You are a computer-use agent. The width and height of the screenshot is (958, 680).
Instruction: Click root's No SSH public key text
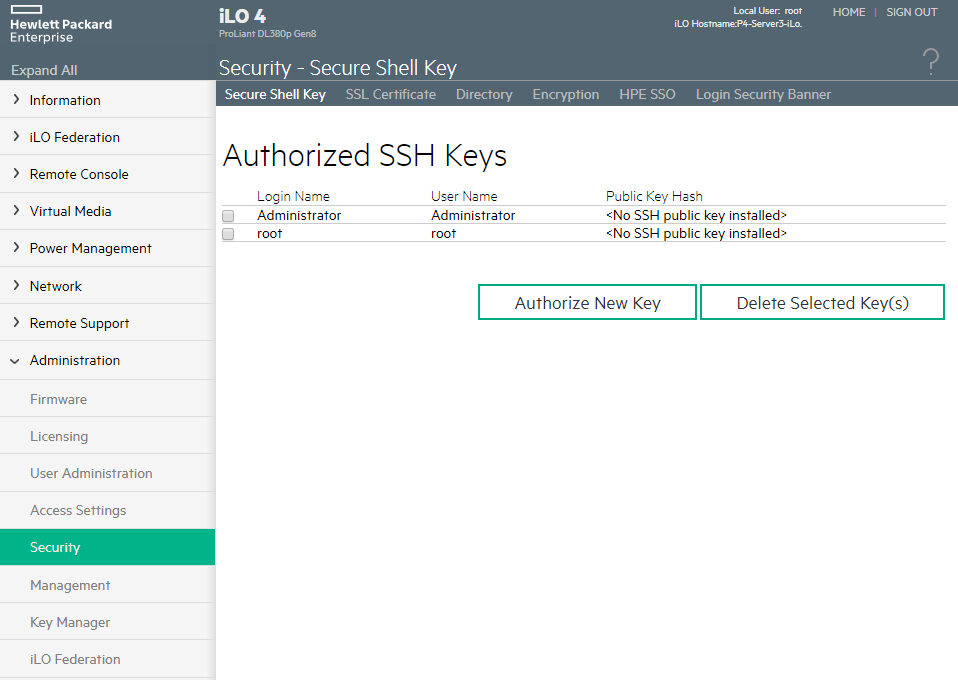696,233
